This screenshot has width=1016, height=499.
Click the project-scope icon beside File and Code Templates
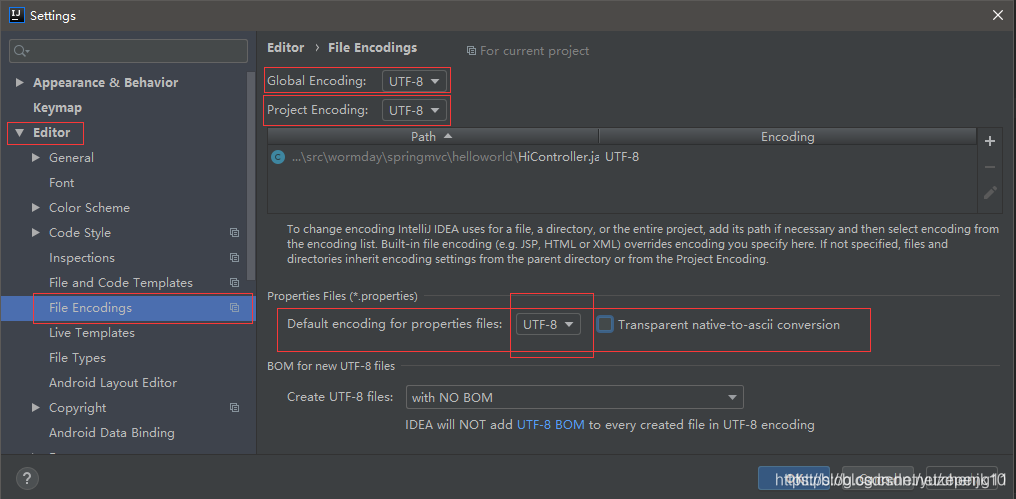[235, 283]
